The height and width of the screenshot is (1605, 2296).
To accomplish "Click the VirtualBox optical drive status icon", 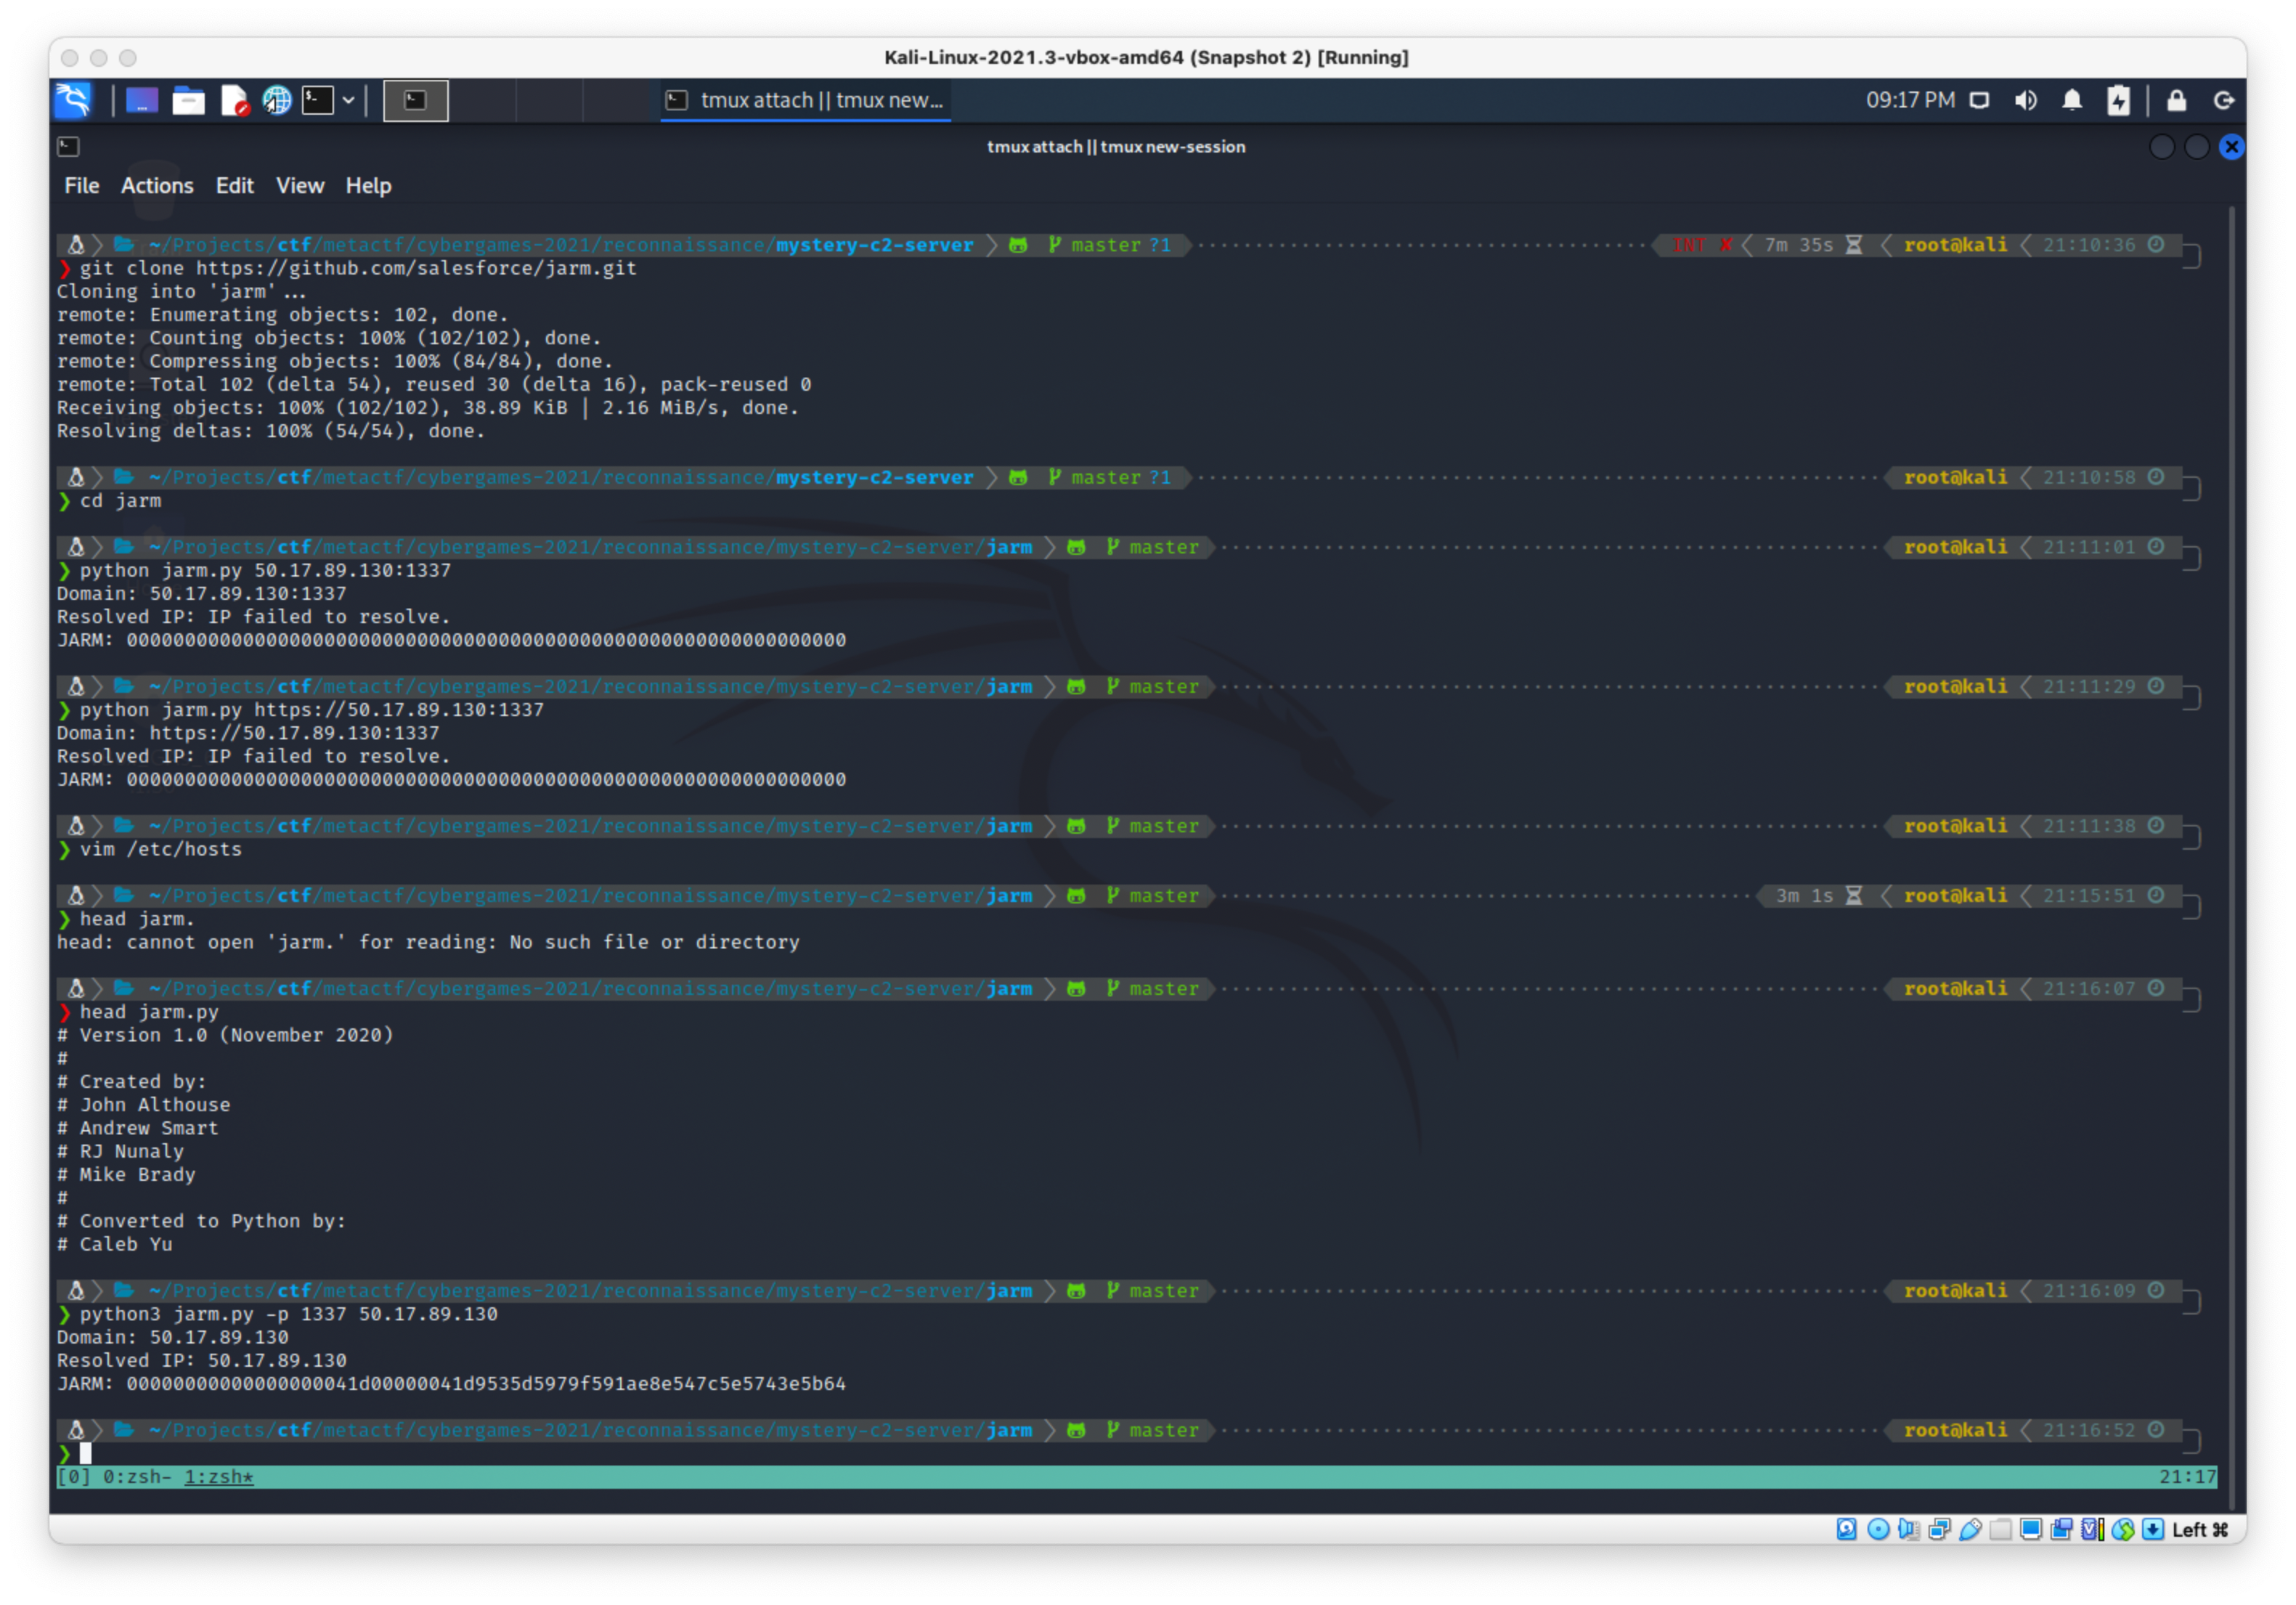I will pos(1878,1529).
